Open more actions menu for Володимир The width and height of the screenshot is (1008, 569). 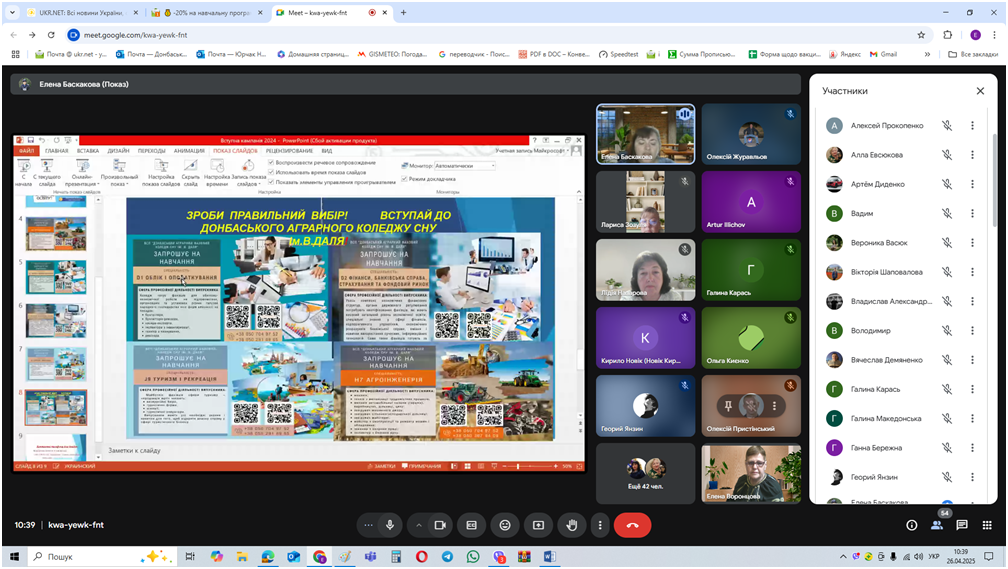click(x=972, y=330)
